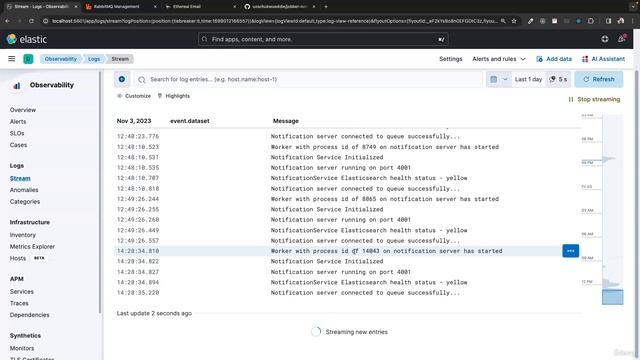Click the log row with process id 14043

347,251
